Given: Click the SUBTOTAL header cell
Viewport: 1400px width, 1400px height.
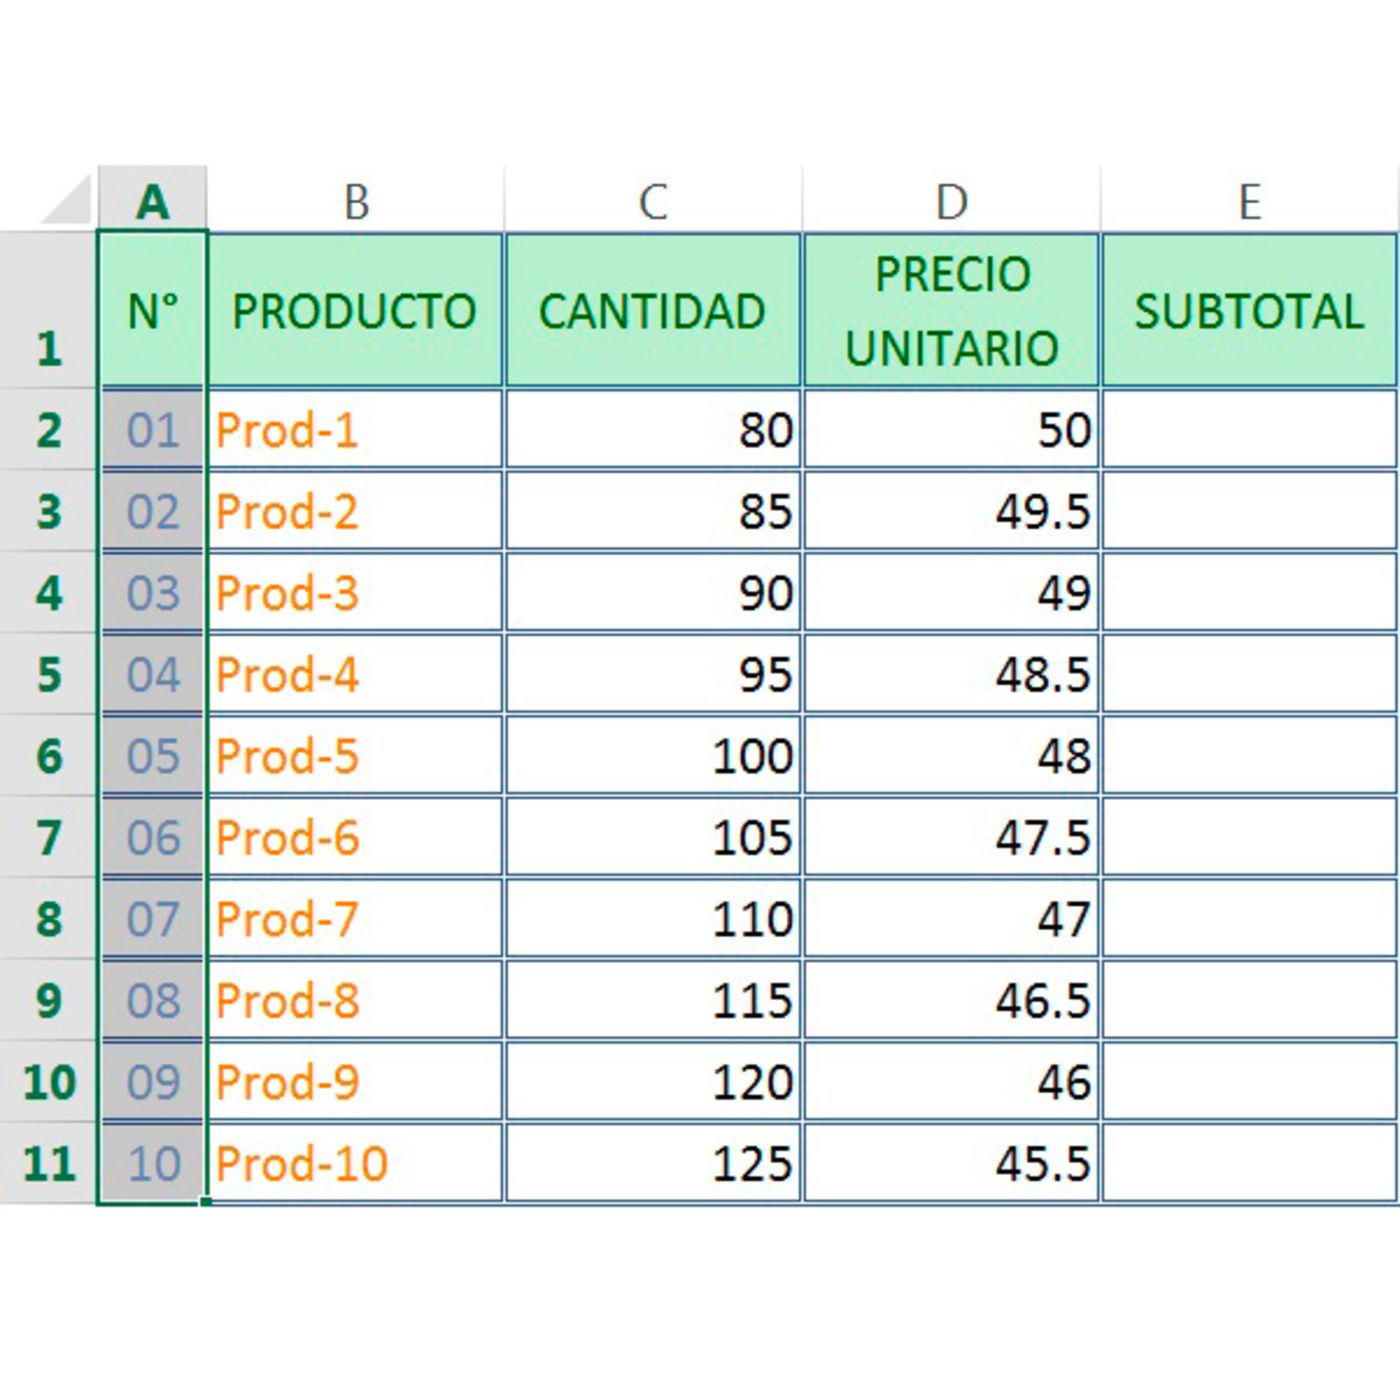Looking at the screenshot, I should point(1249,310).
